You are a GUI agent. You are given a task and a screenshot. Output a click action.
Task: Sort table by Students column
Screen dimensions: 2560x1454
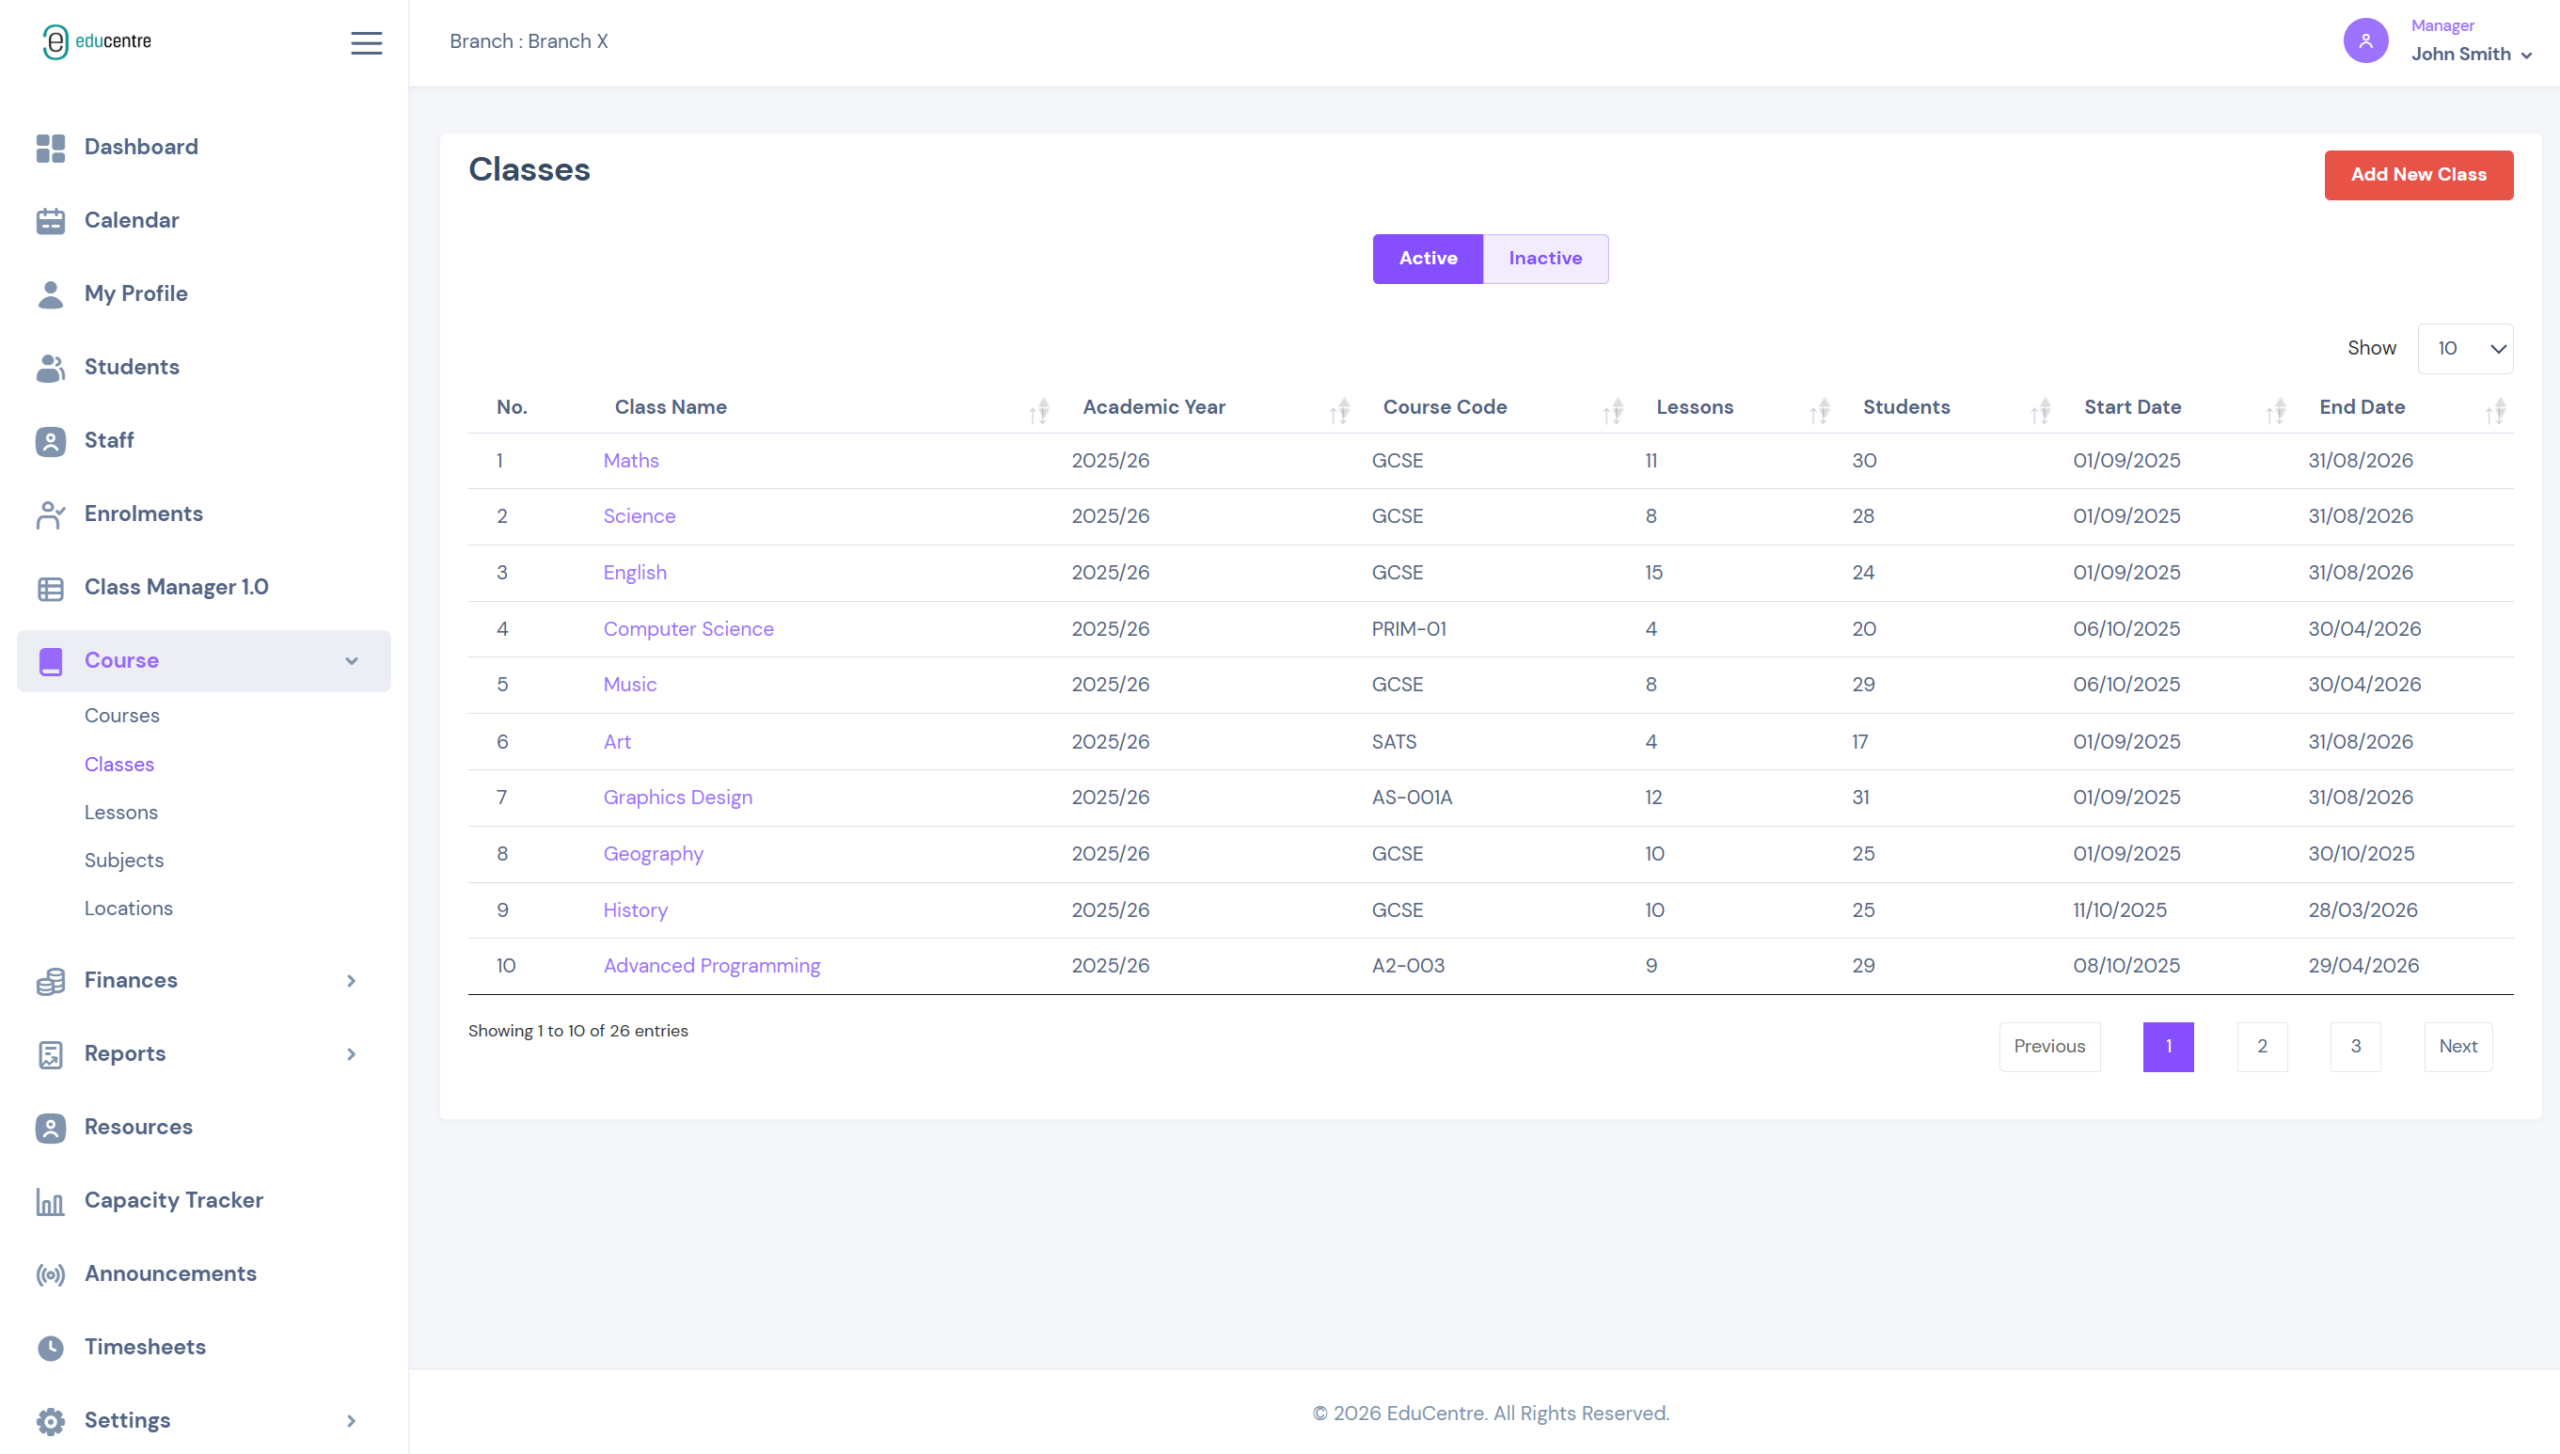[2040, 410]
